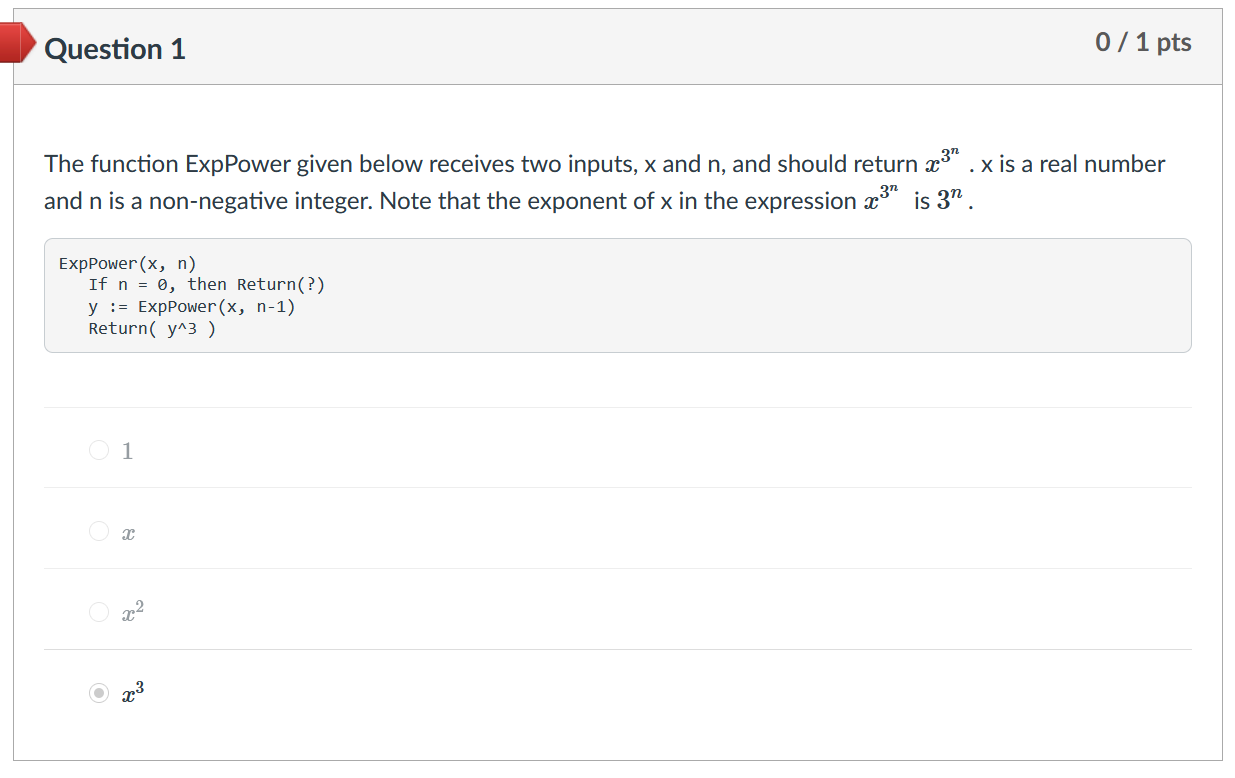Click the red bookmark flag beside Question 1

coord(12,42)
